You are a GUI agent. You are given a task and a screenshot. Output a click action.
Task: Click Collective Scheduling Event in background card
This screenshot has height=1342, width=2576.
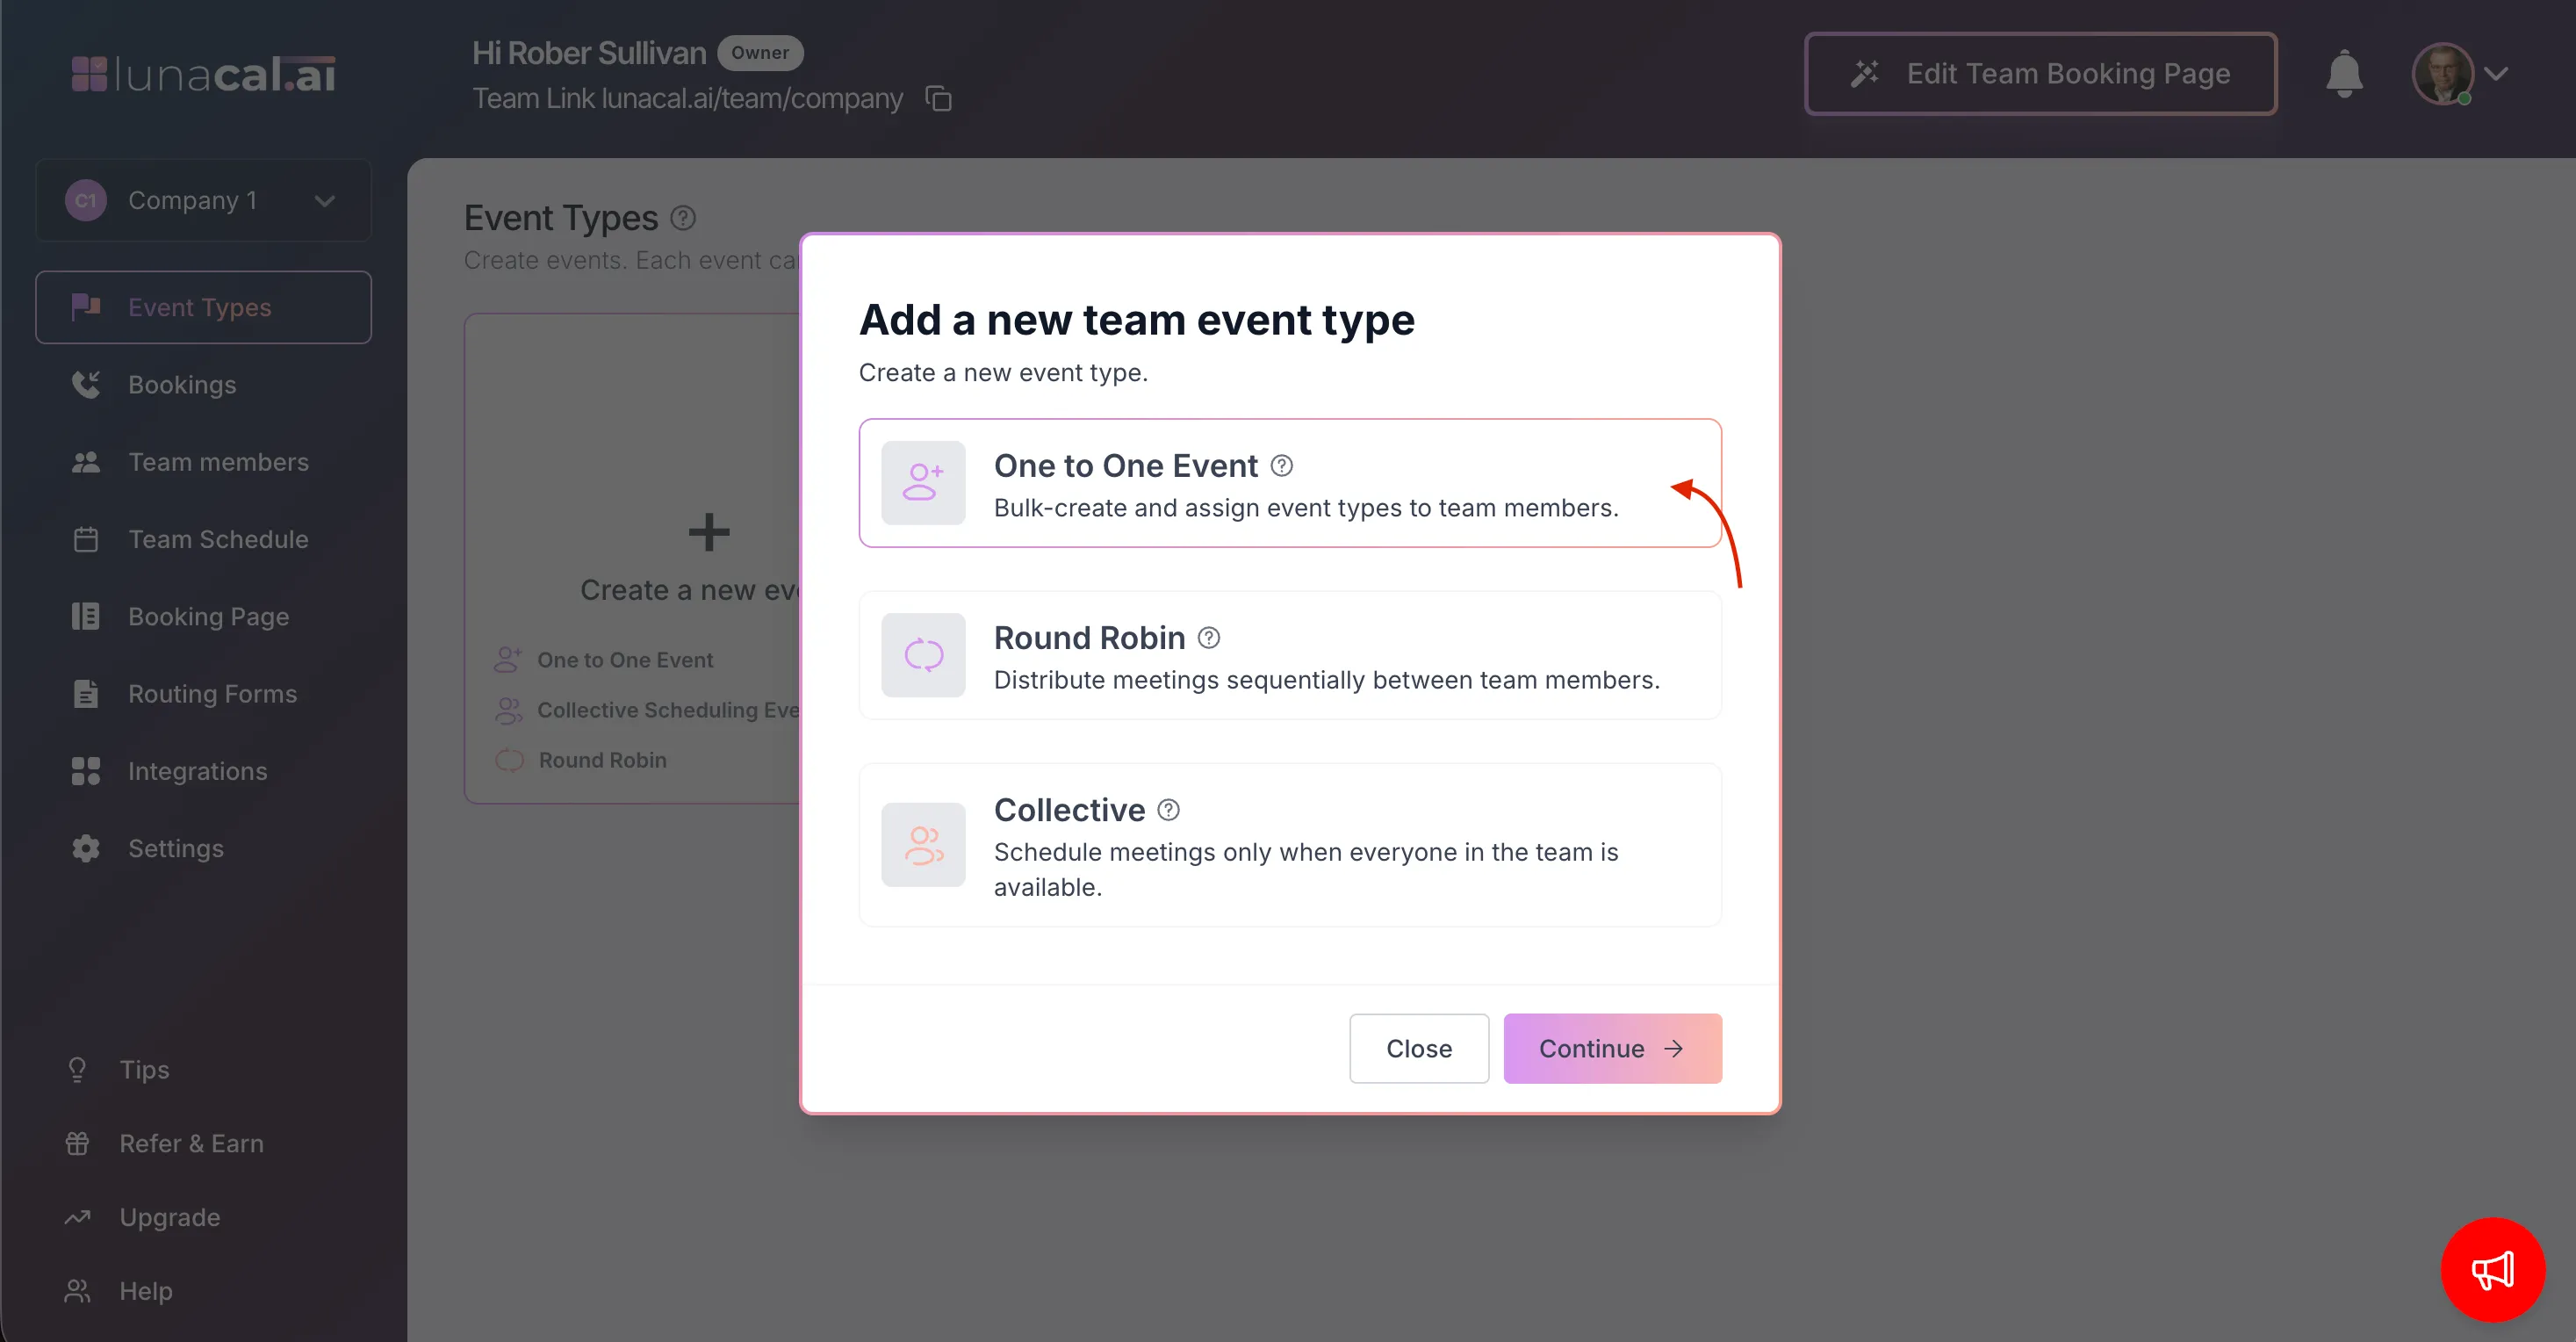coord(668,710)
